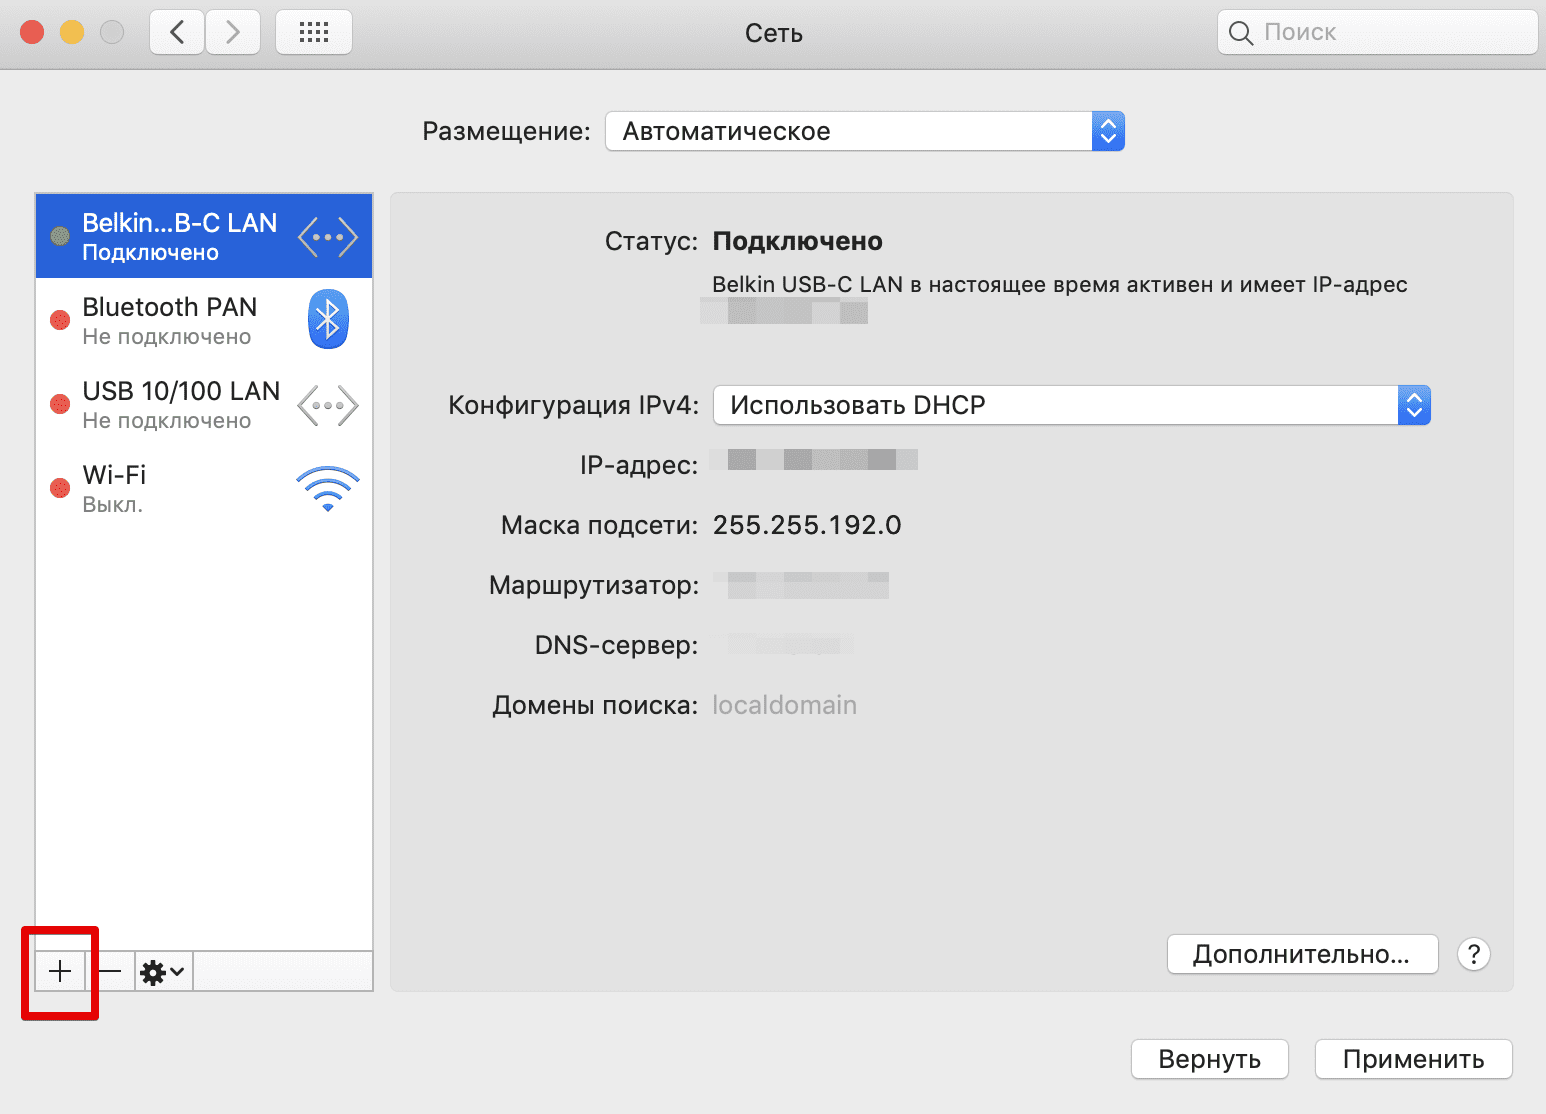Screen dimensions: 1546x1114
Task: Click the Дополнительно… button
Action: (x=1301, y=954)
